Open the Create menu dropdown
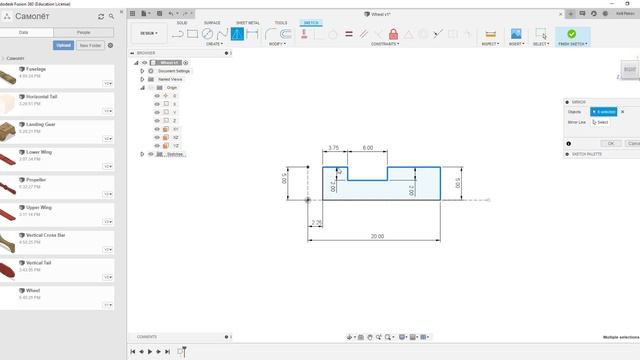Screen dimensions: 640x360 pos(214,44)
